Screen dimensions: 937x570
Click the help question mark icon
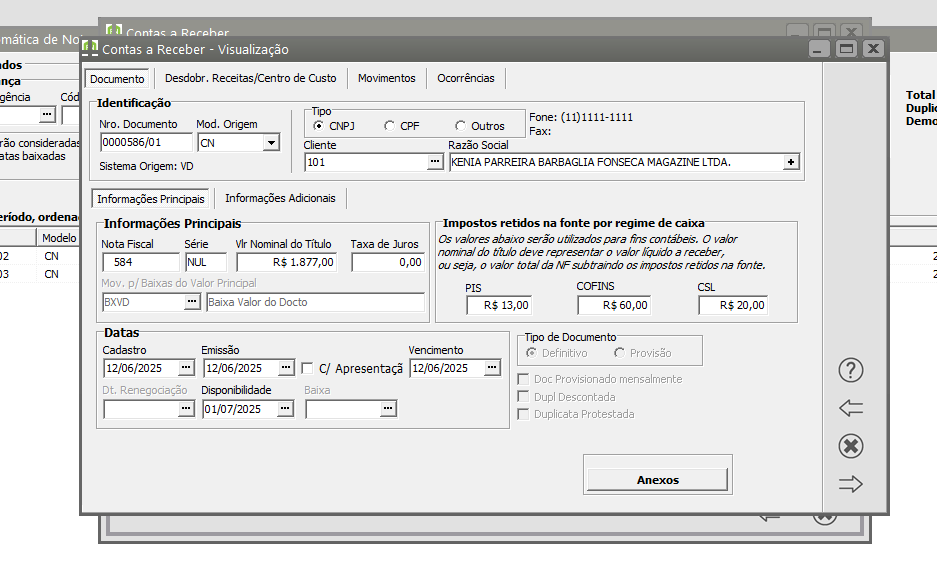tap(850, 370)
